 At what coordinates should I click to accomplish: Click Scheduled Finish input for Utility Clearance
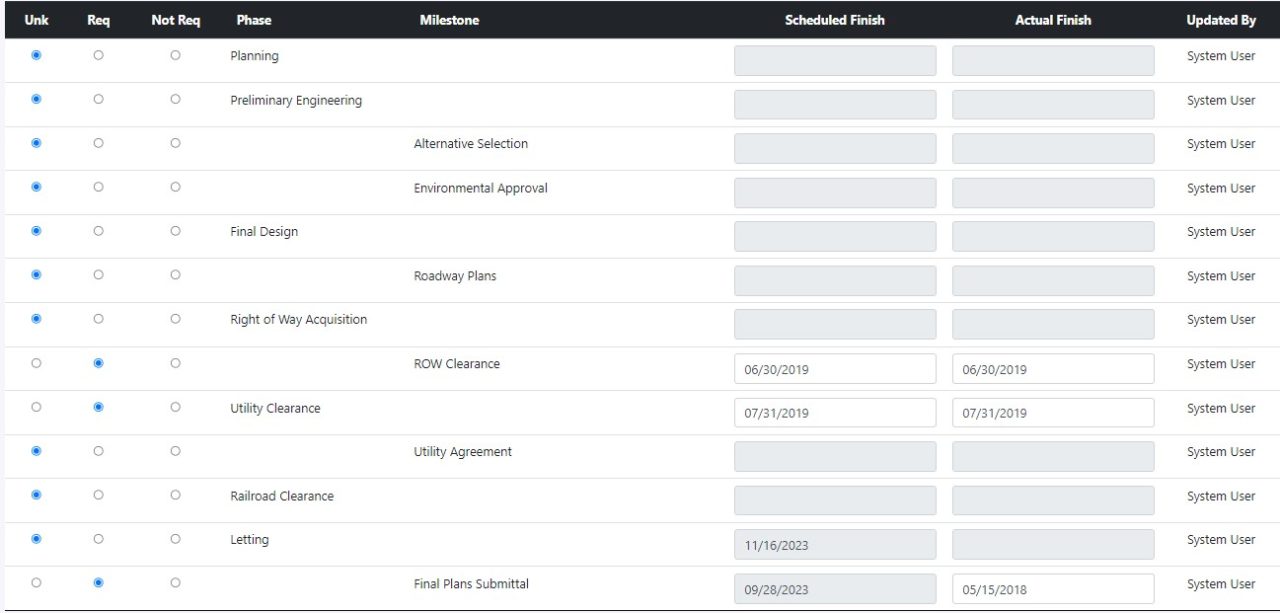click(835, 412)
